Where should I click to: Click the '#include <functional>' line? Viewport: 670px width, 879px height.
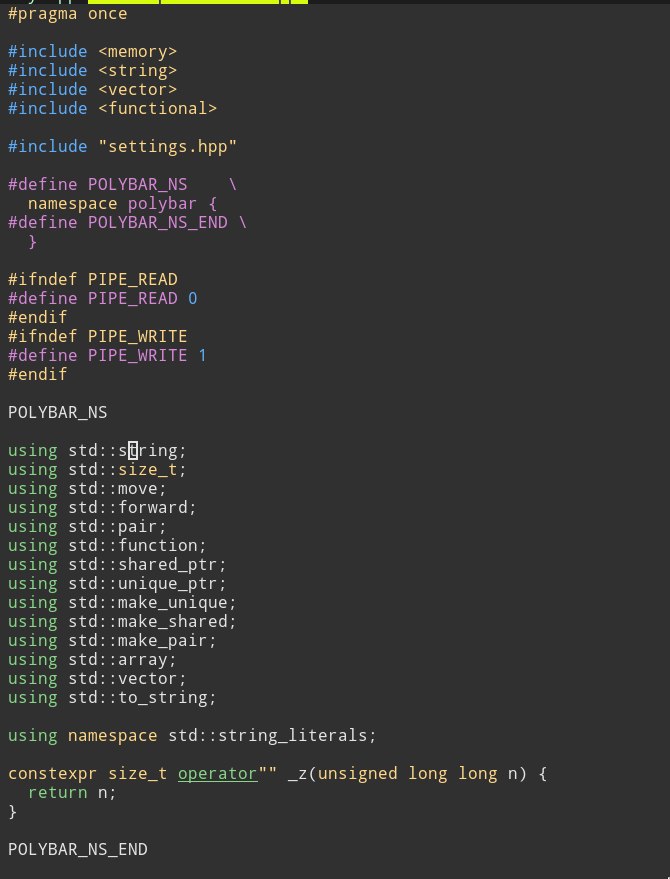(x=112, y=109)
